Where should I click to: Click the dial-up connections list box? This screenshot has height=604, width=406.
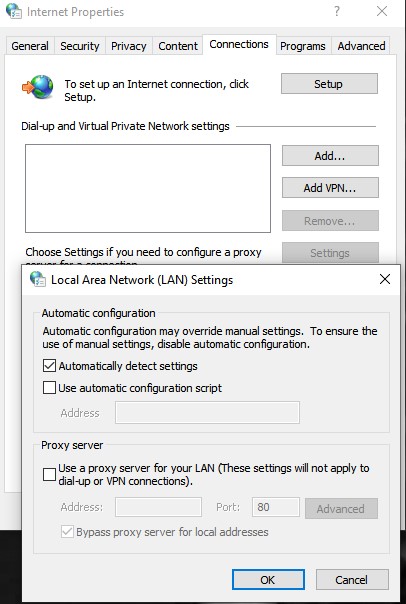point(148,188)
